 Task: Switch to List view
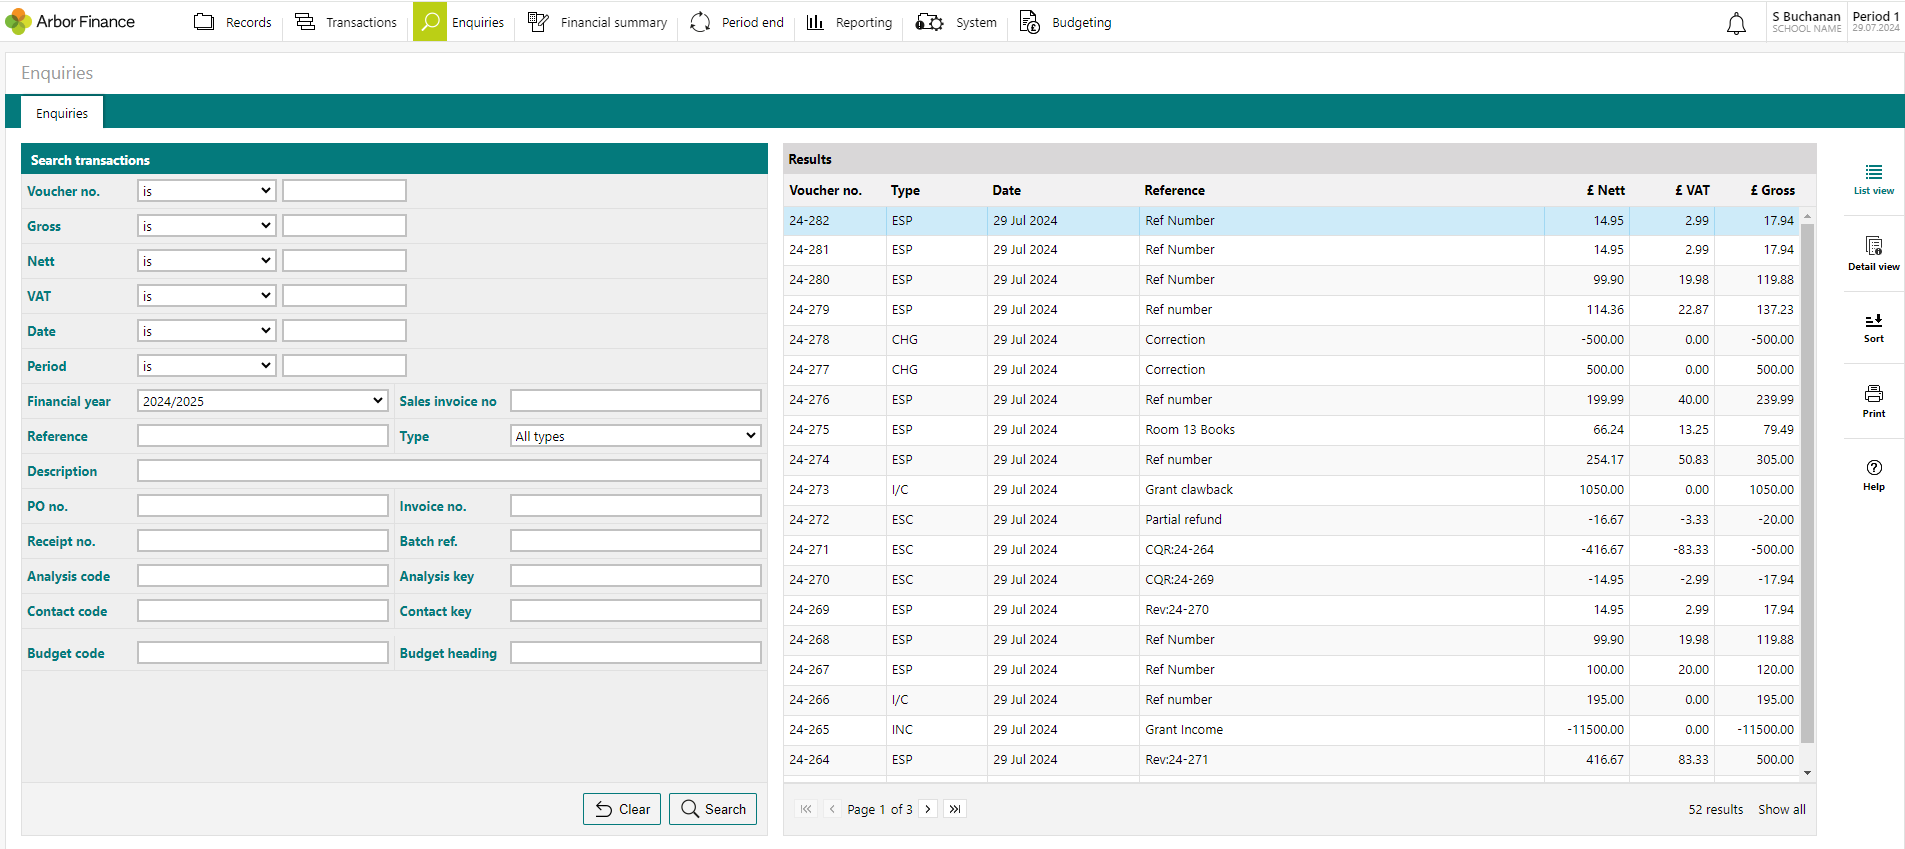(1873, 179)
